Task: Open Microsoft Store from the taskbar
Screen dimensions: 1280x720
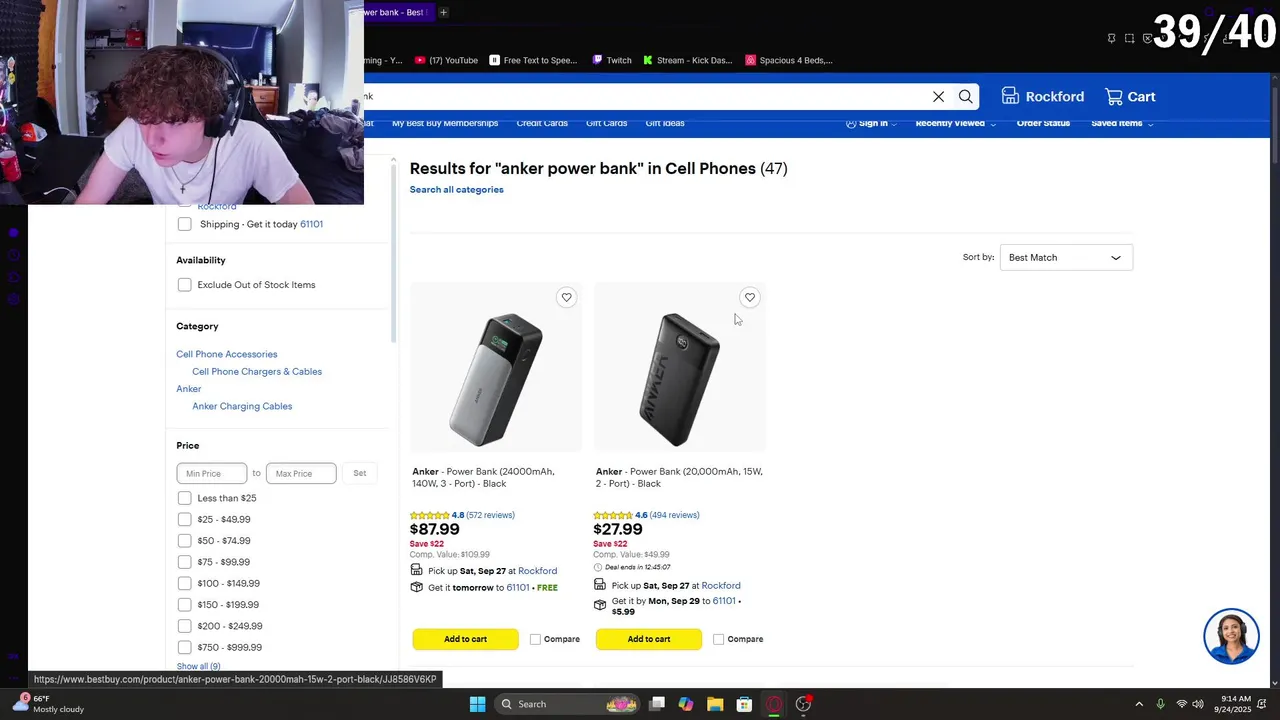Action: [744, 704]
